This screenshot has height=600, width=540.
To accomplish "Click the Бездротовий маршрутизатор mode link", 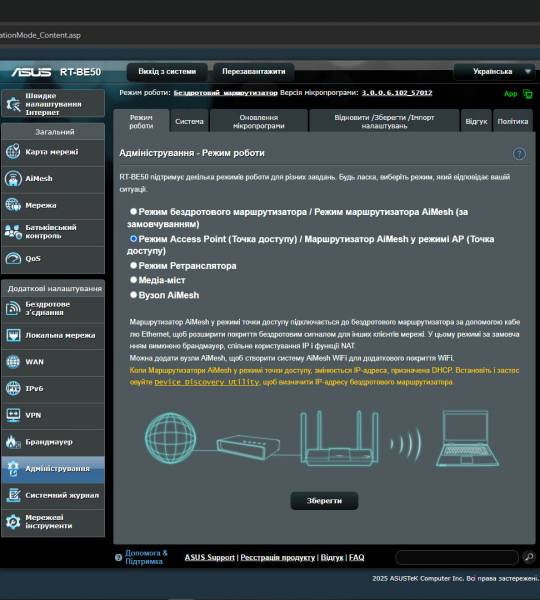I will (226, 93).
